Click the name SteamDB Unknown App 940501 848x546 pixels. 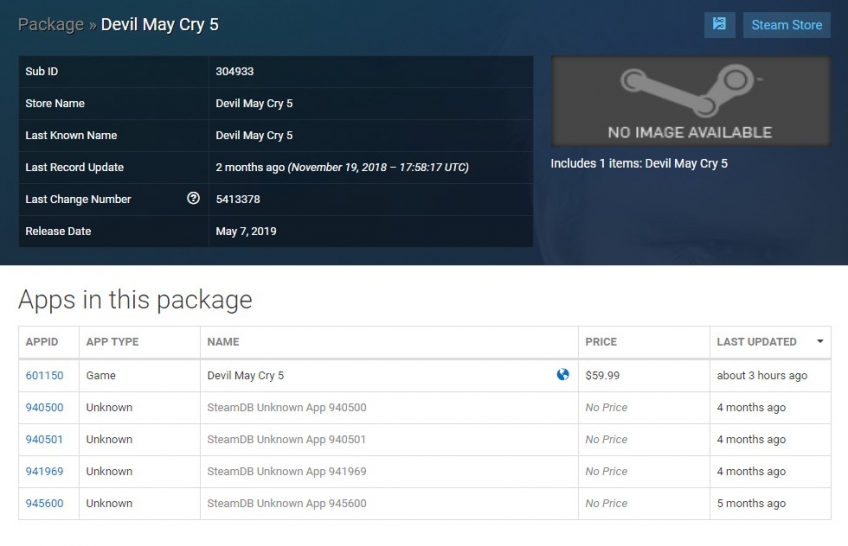coord(287,439)
